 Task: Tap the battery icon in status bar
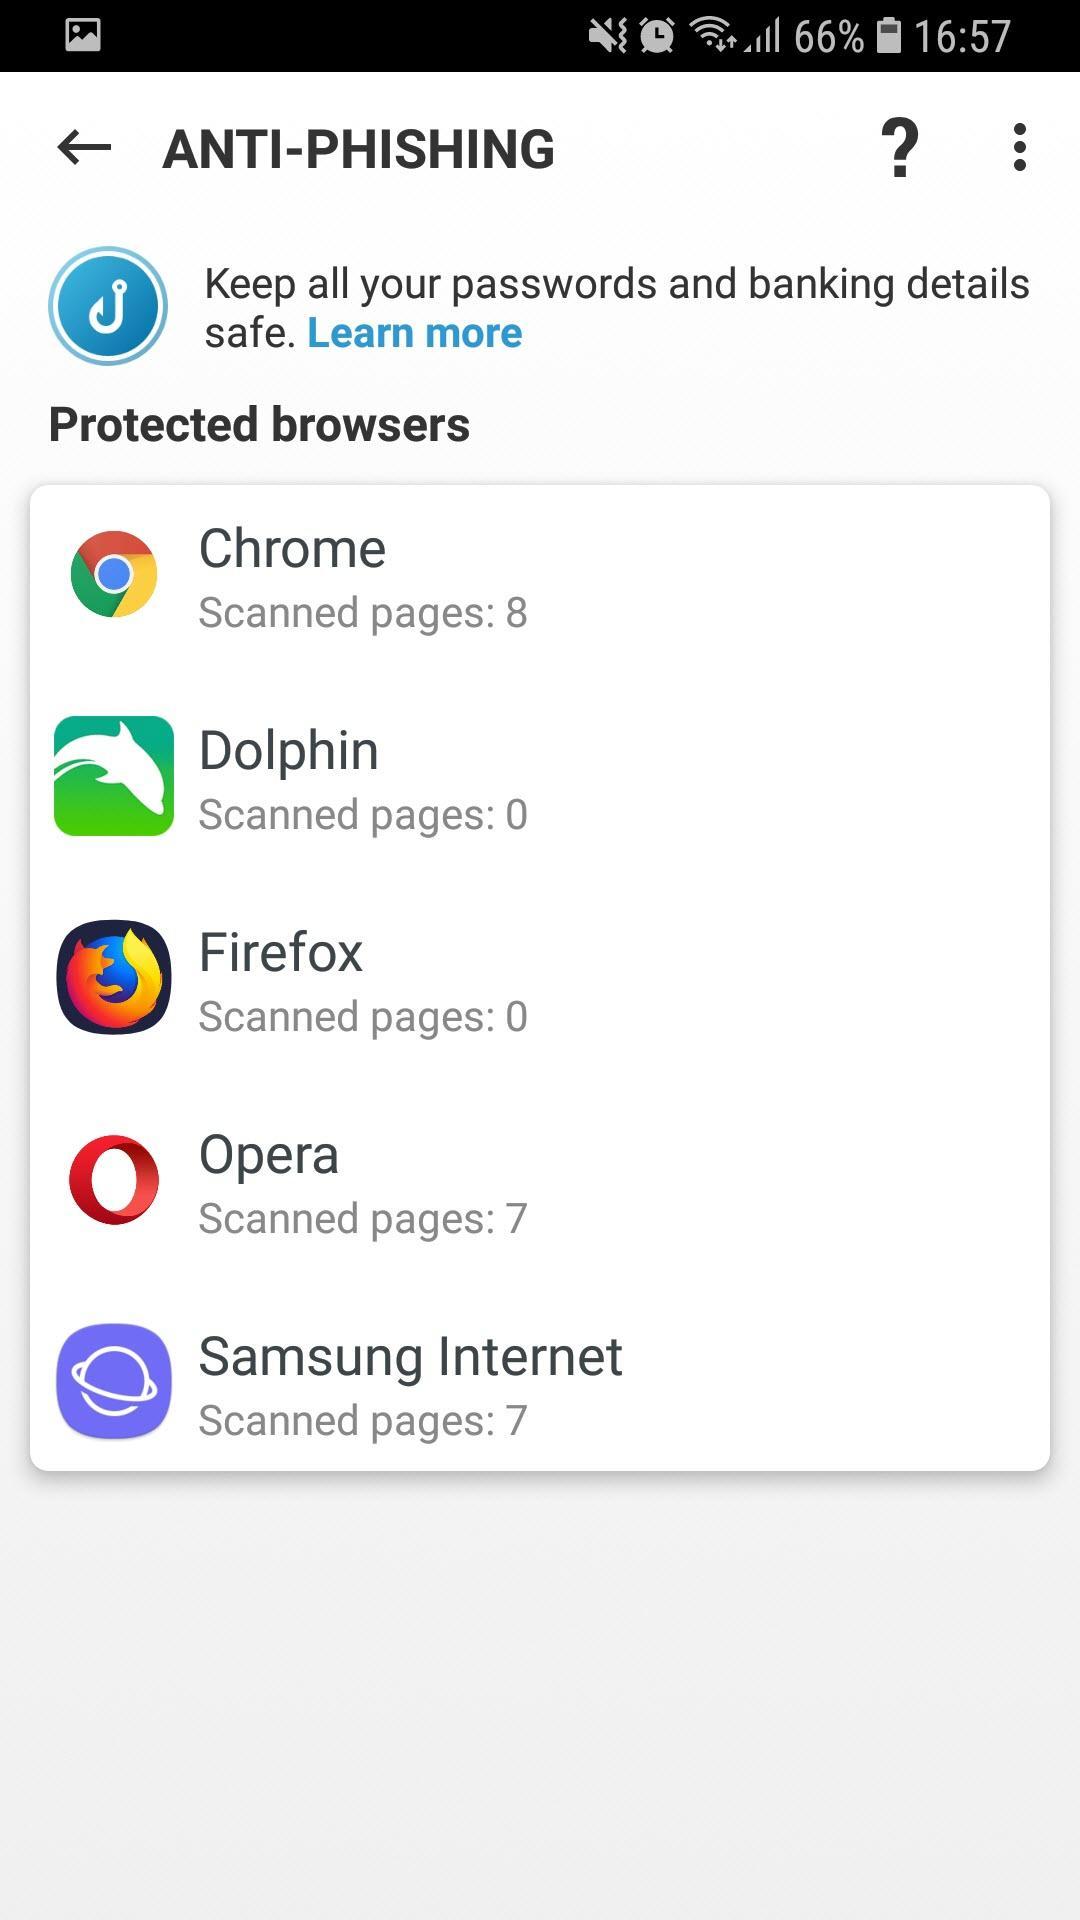tap(888, 36)
